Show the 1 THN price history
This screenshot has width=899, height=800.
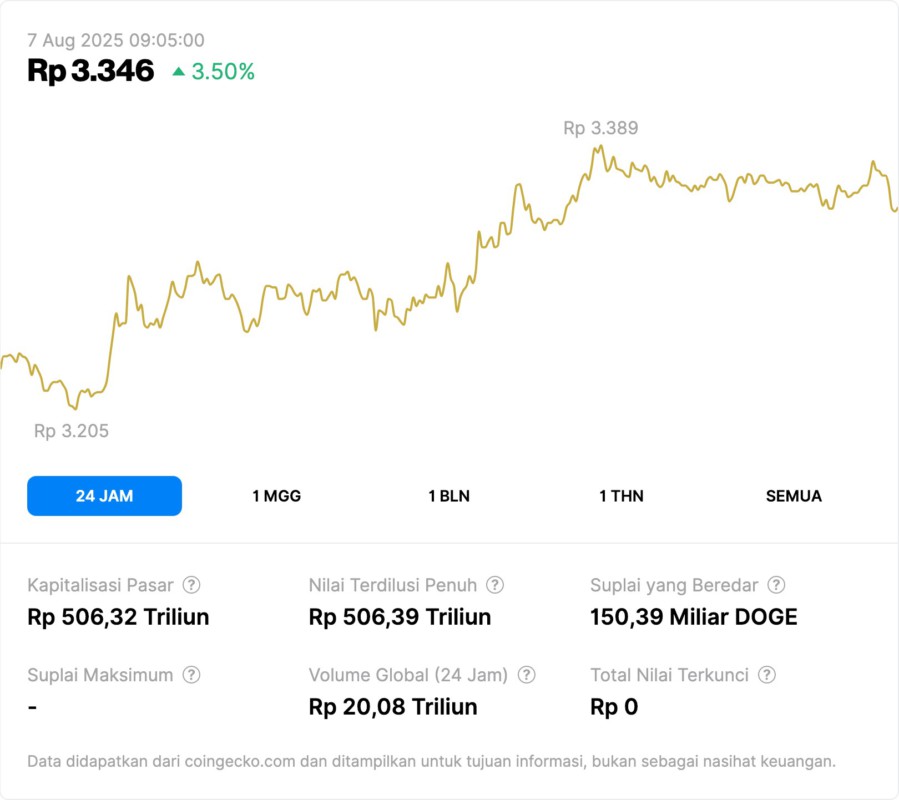click(x=621, y=496)
